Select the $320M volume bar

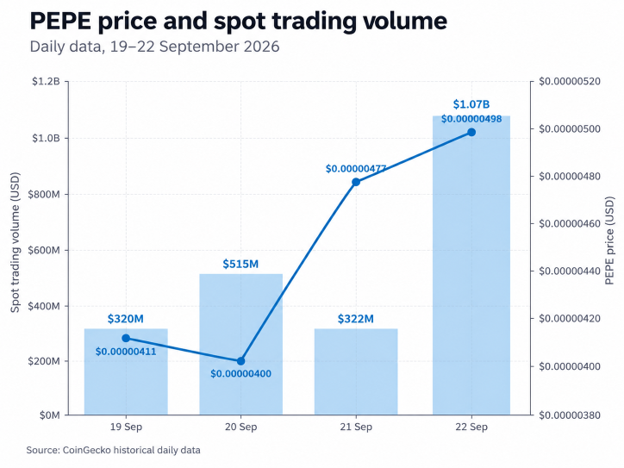(x=126, y=372)
